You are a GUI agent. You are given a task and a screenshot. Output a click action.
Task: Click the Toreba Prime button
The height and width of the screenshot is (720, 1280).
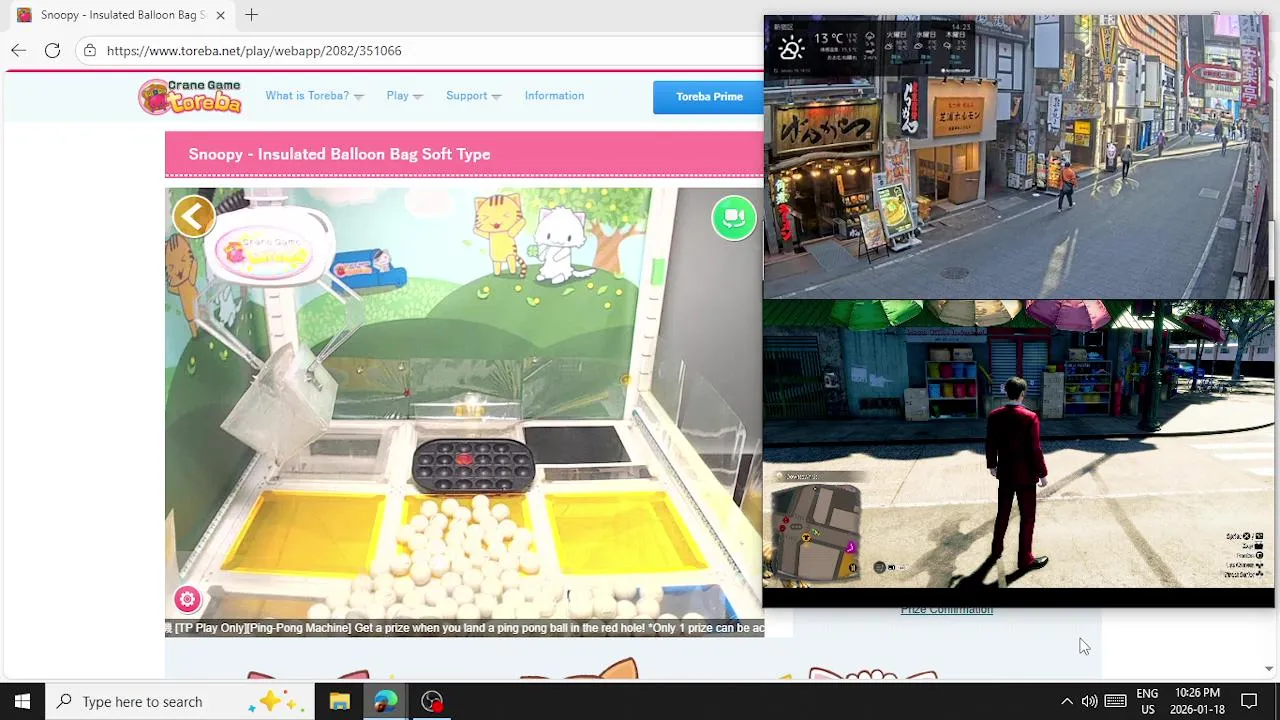pyautogui.click(x=709, y=97)
